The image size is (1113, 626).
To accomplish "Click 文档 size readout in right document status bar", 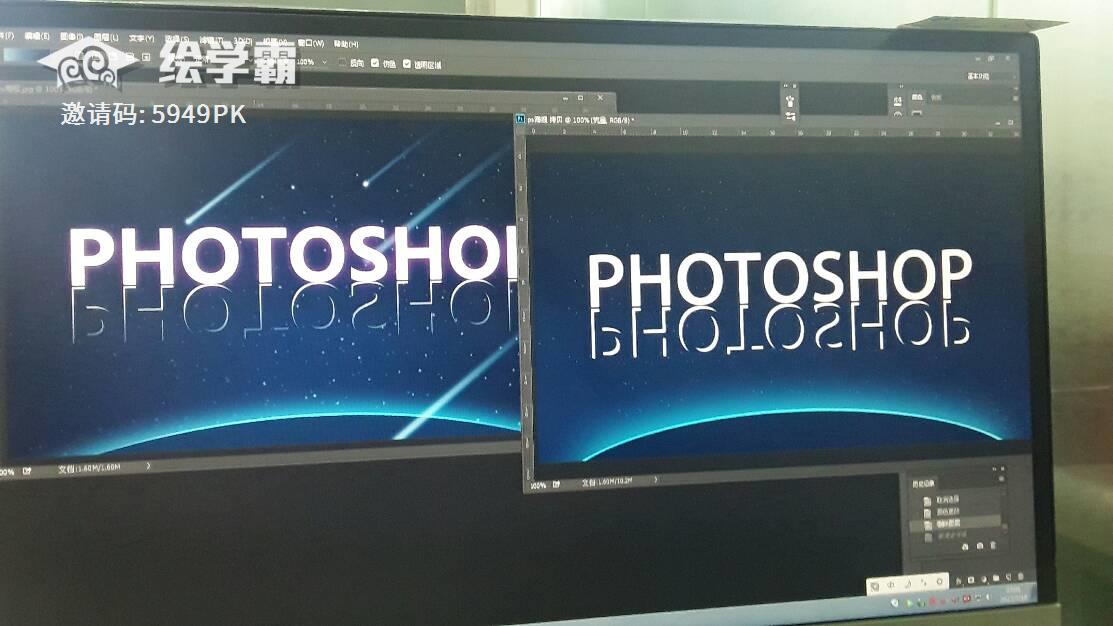I will (x=607, y=482).
